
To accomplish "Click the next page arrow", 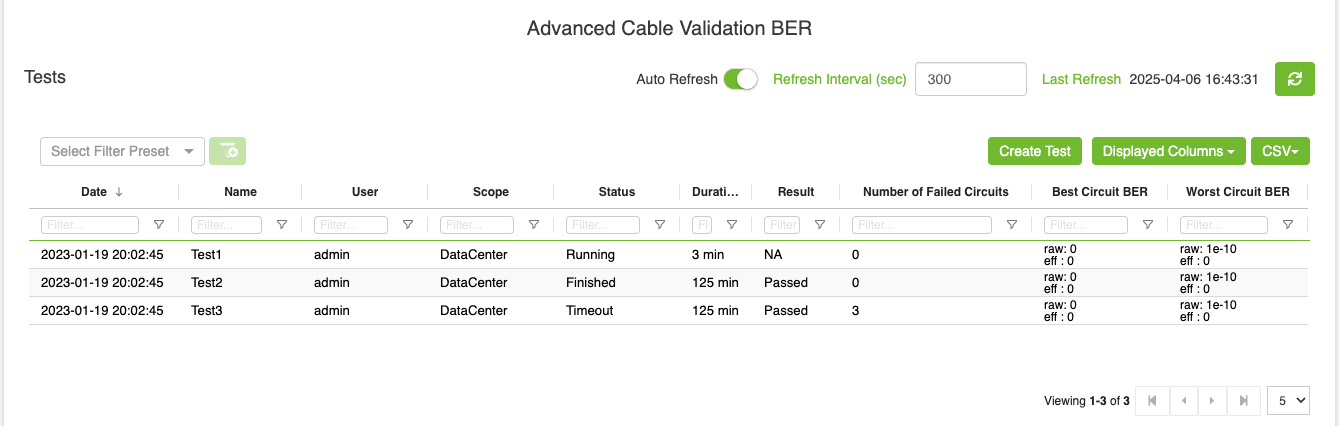I will point(1212,401).
